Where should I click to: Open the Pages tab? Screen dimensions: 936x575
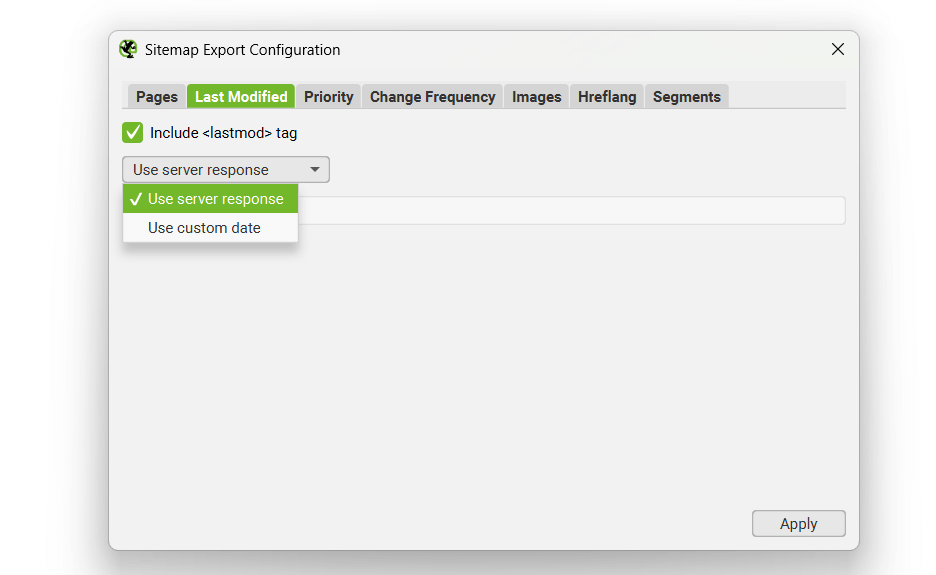[156, 97]
